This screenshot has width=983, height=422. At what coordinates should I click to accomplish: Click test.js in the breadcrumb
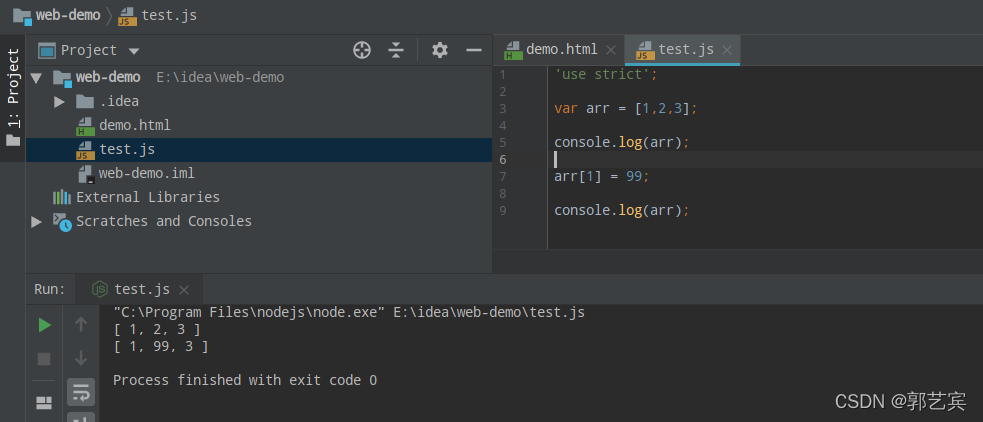pyautogui.click(x=157, y=15)
